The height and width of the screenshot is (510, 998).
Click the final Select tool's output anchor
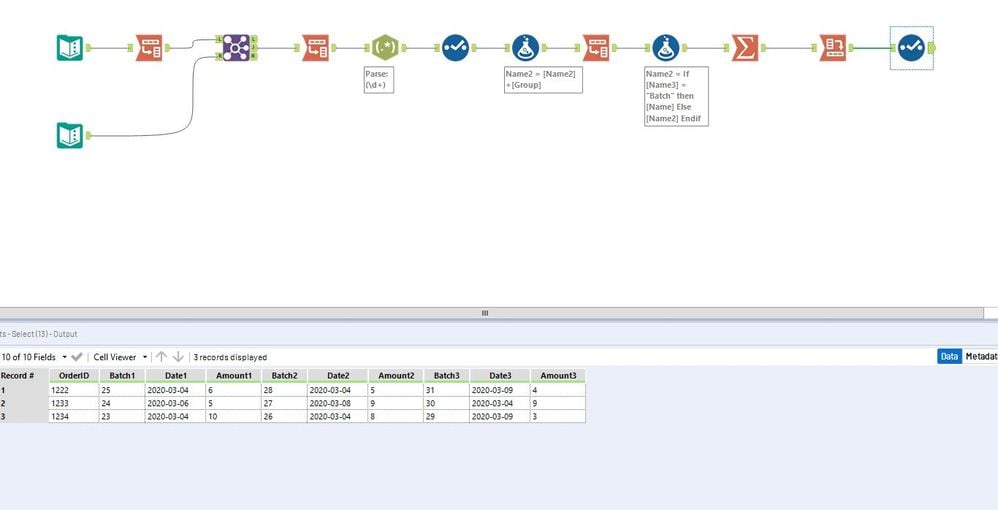[x=932, y=48]
